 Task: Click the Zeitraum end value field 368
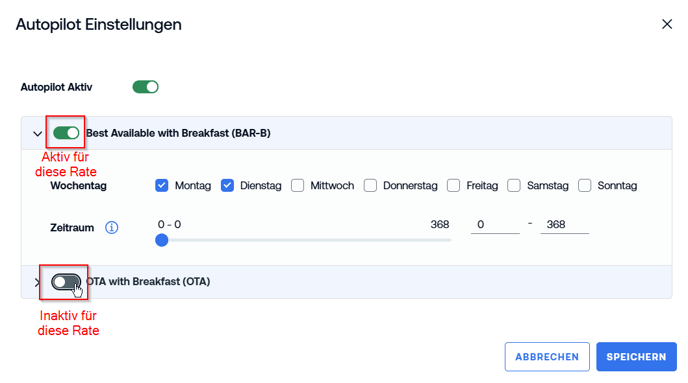tap(565, 225)
